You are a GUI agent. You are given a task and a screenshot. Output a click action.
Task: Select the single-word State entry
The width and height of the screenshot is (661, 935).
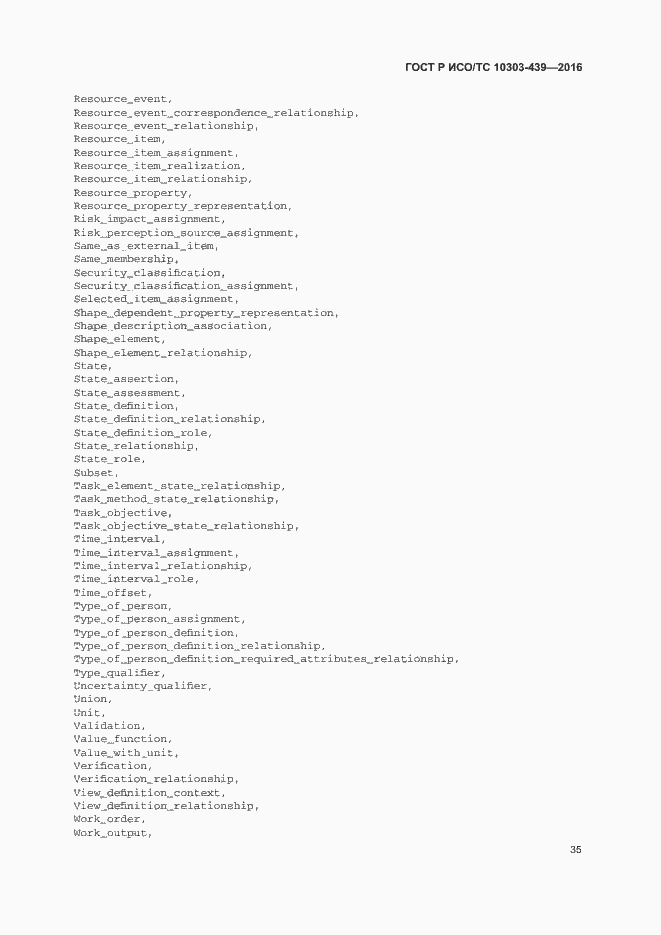tap(93, 366)
